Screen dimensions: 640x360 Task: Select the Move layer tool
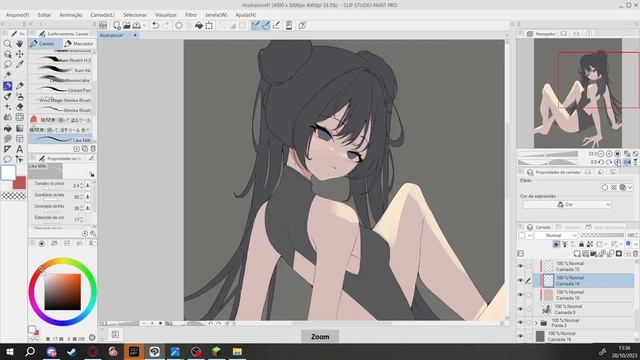(x=19, y=54)
